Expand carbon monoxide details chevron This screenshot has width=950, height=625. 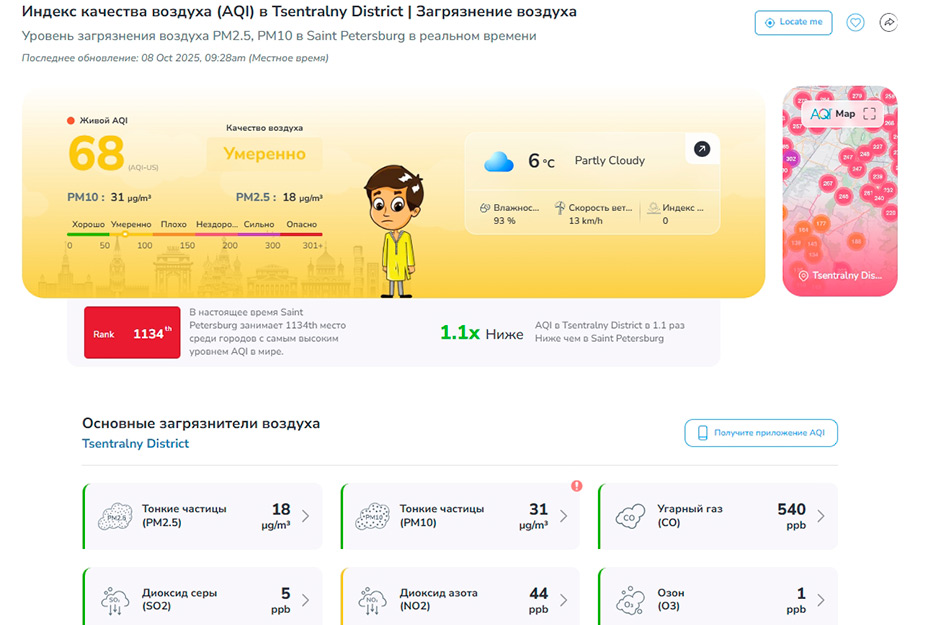(821, 516)
